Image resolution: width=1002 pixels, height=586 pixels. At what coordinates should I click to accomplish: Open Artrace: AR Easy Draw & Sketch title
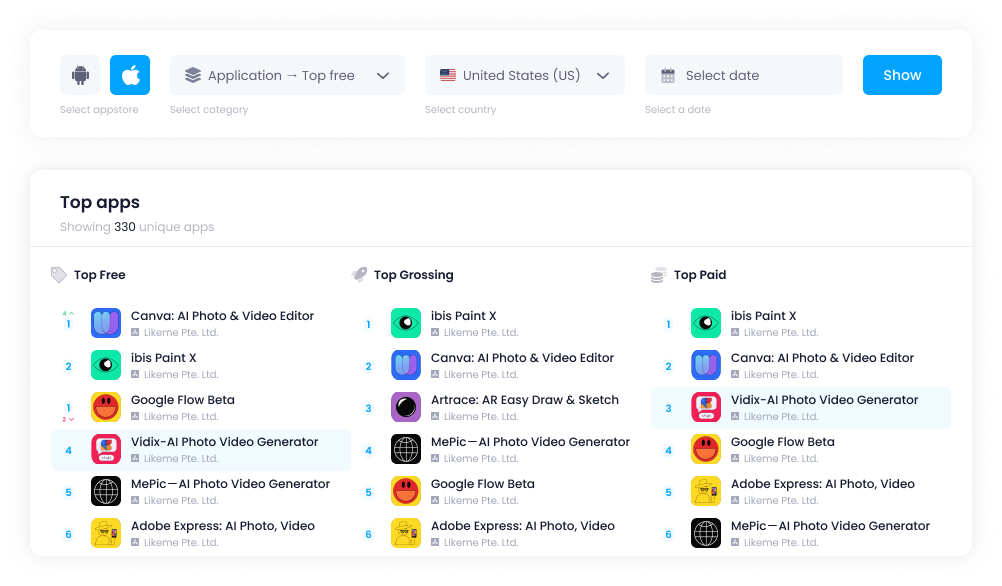coord(525,400)
